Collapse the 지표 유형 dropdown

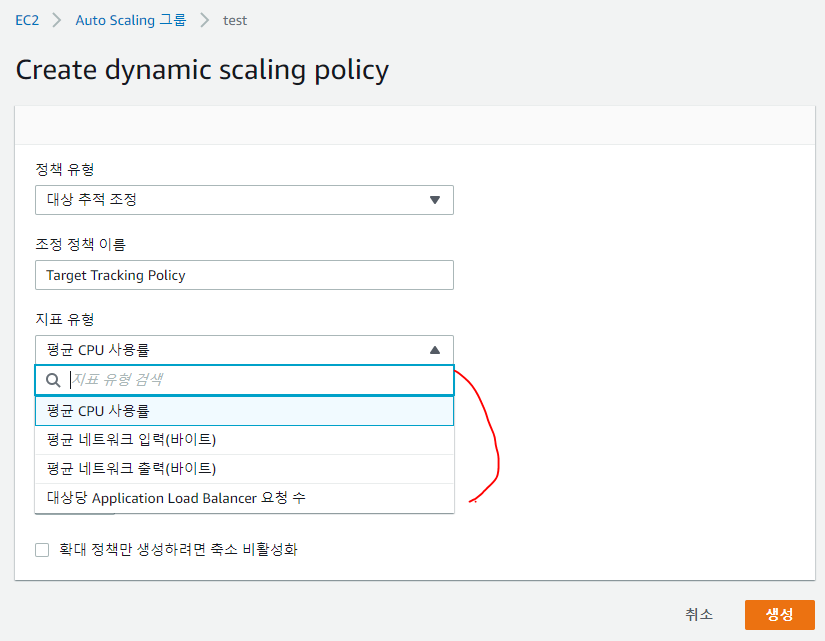[x=244, y=350]
